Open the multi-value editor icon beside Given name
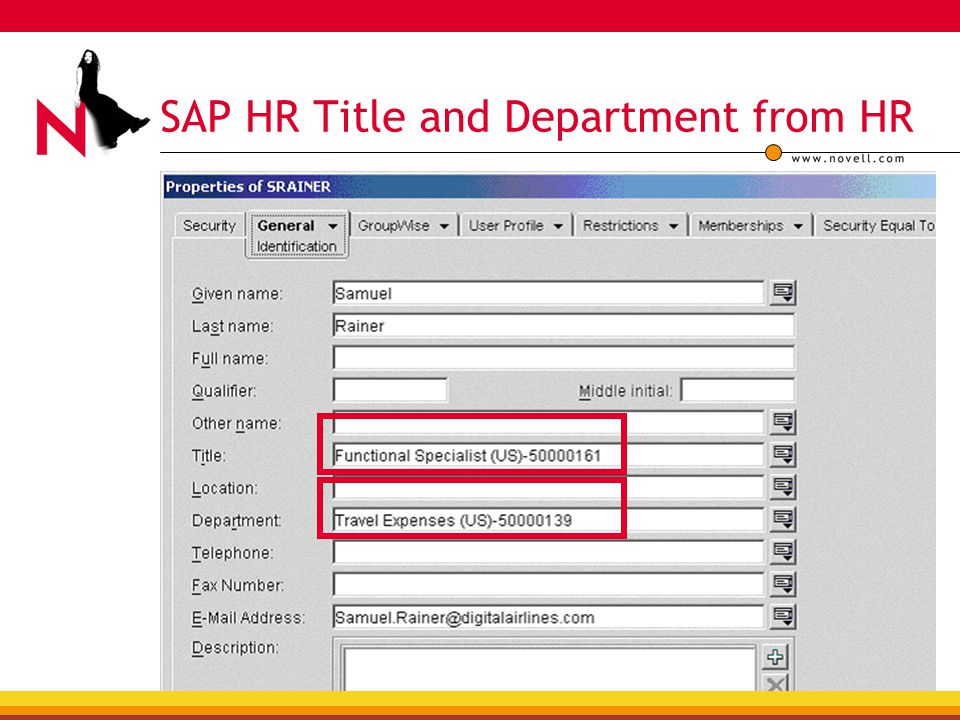Viewport: 960px width, 720px height. point(783,293)
